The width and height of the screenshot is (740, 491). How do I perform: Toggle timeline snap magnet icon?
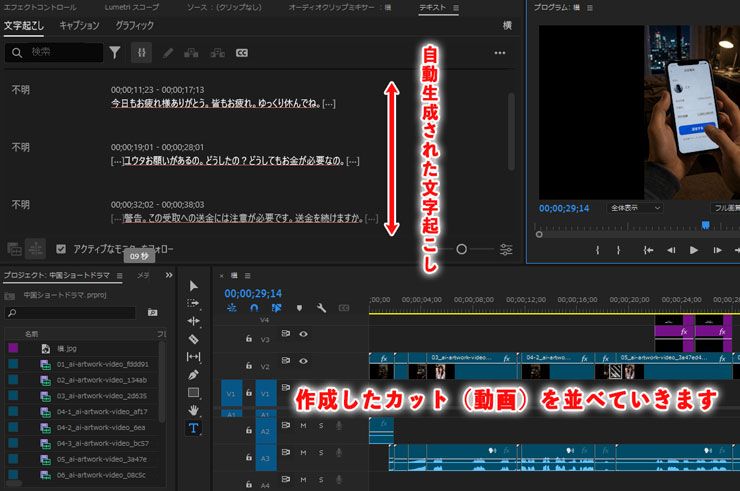click(254, 308)
